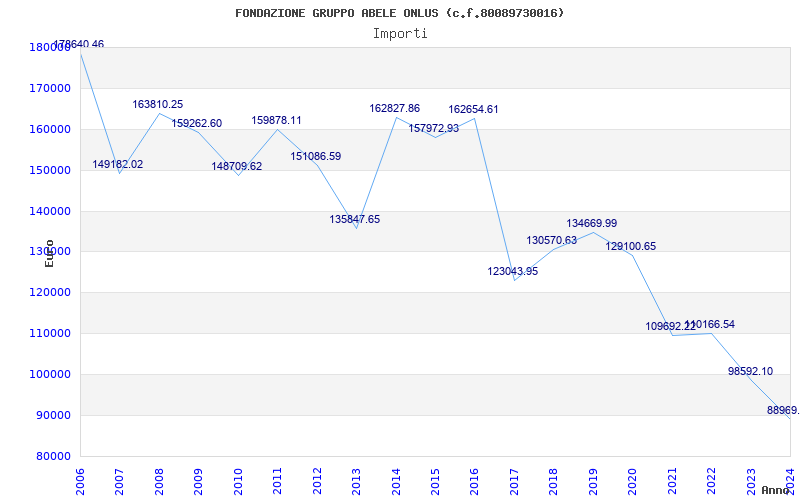This screenshot has width=800, height=500.
Task: Click x-axis year 2013
Action: [356, 480]
